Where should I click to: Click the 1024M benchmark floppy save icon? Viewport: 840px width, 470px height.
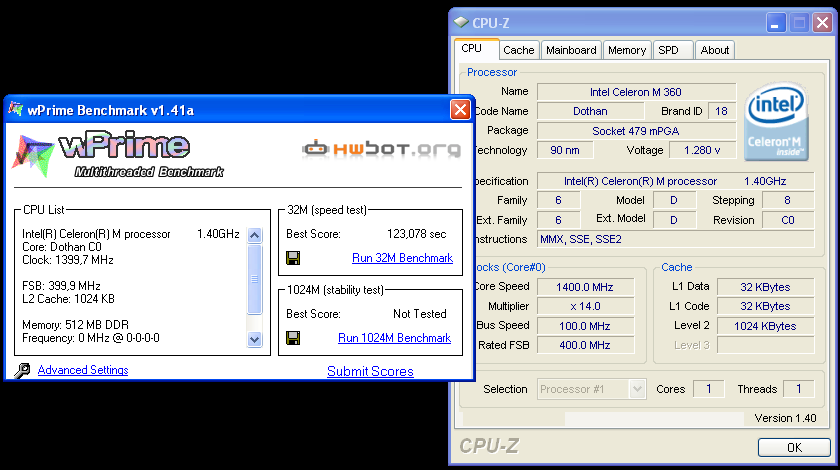[x=293, y=338]
